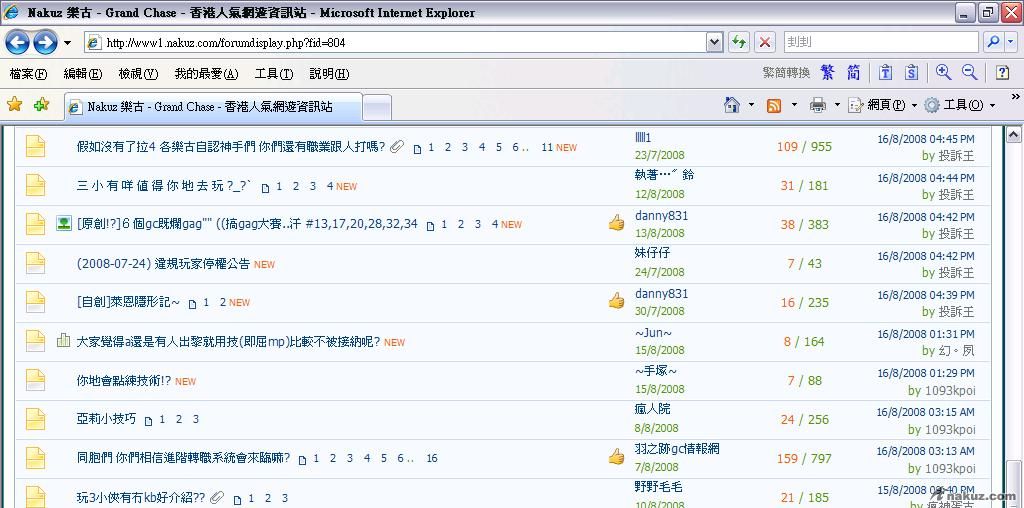Expand the address bar history dropdown
Viewport: 1024px width, 508px height.
[714, 42]
